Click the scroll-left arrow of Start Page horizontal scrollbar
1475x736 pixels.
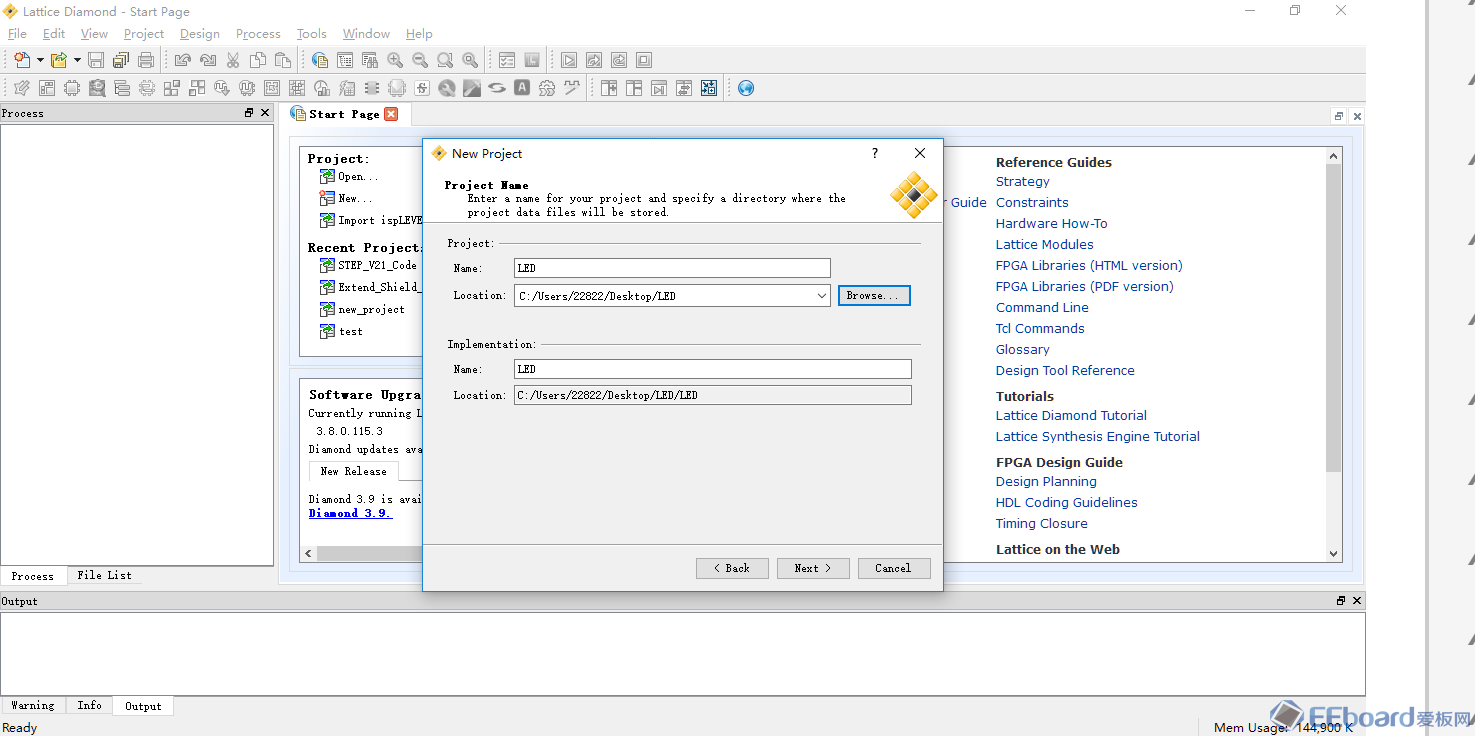[308, 553]
